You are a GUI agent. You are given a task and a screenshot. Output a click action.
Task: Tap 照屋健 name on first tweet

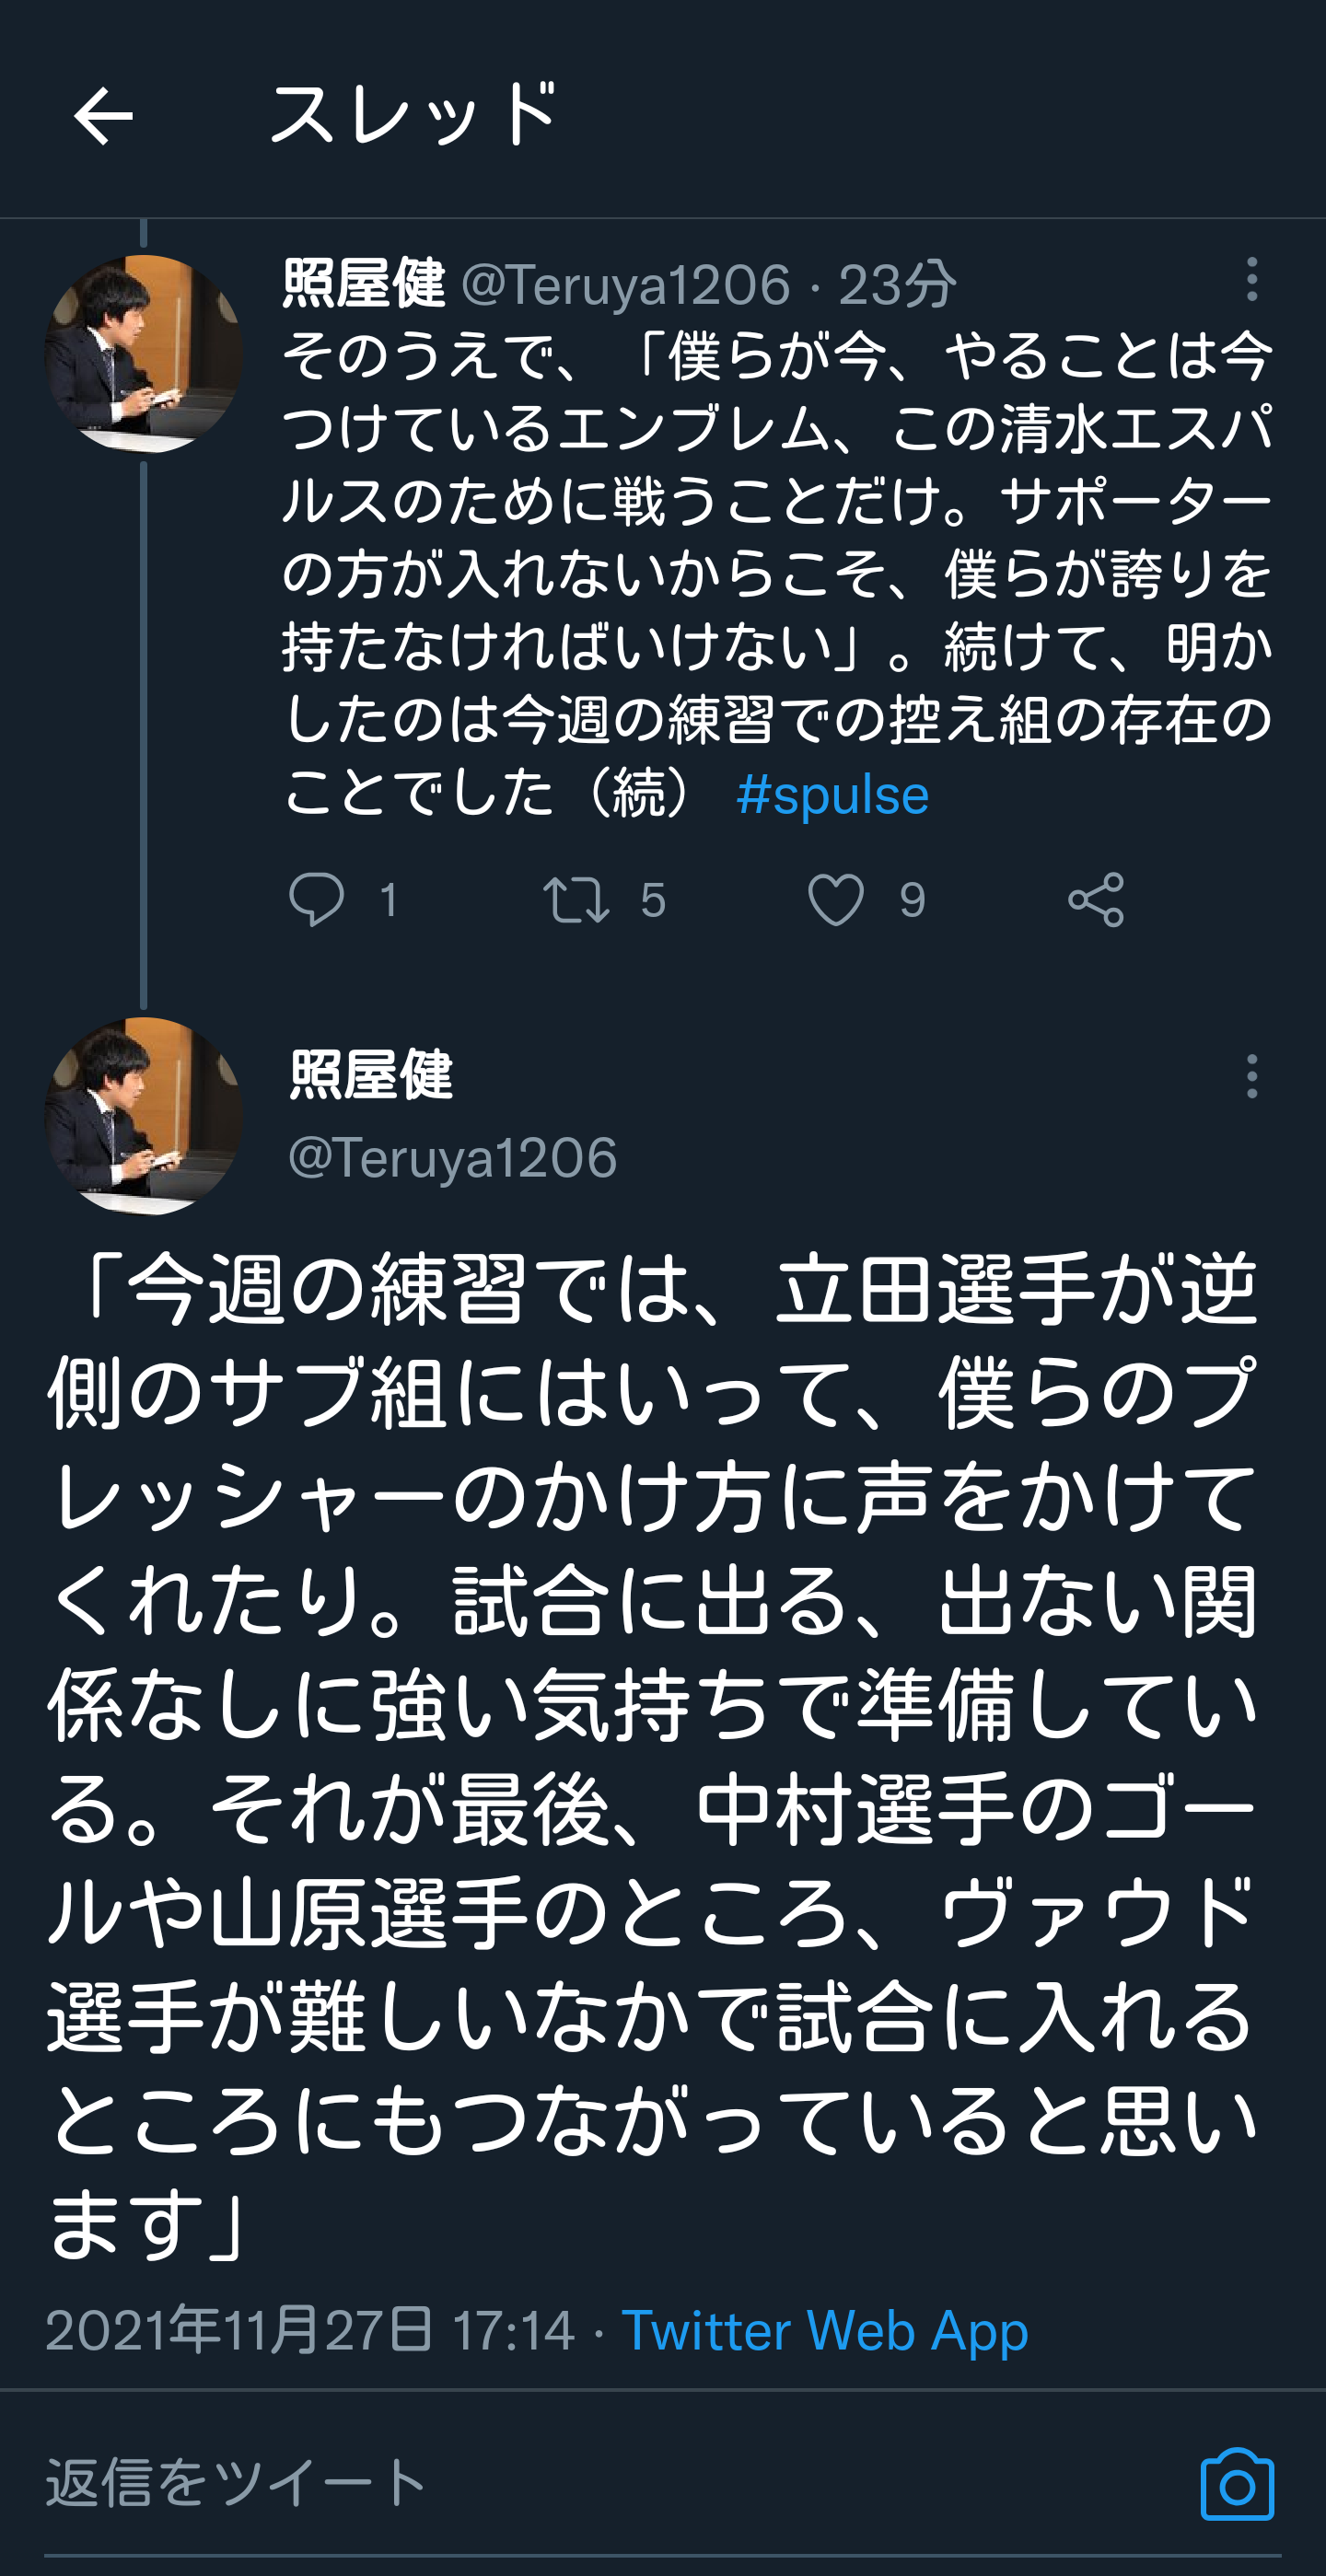(x=364, y=284)
